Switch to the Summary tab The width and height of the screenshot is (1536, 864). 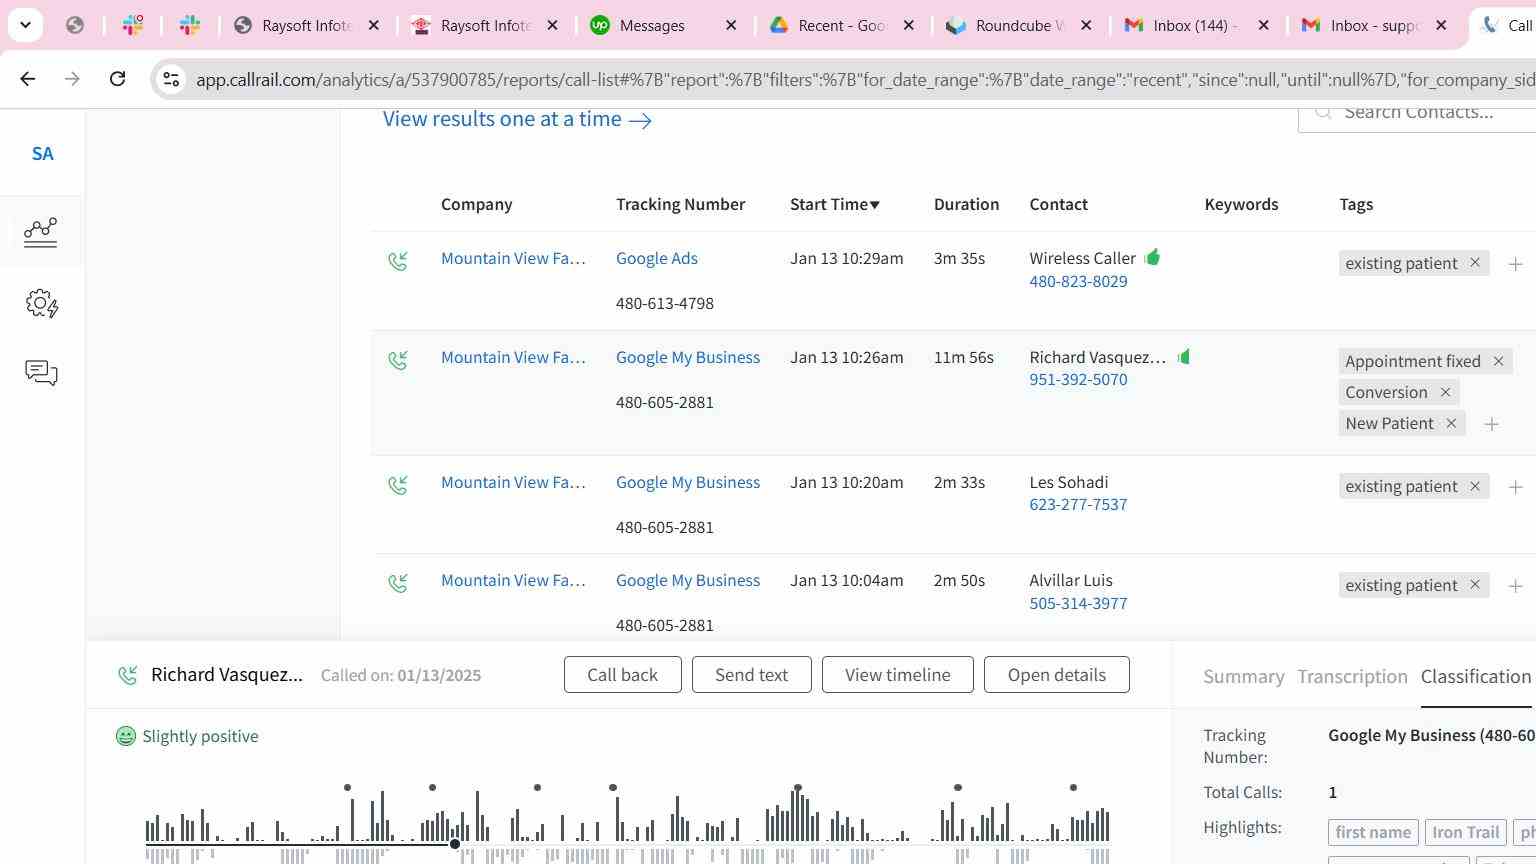click(1244, 677)
